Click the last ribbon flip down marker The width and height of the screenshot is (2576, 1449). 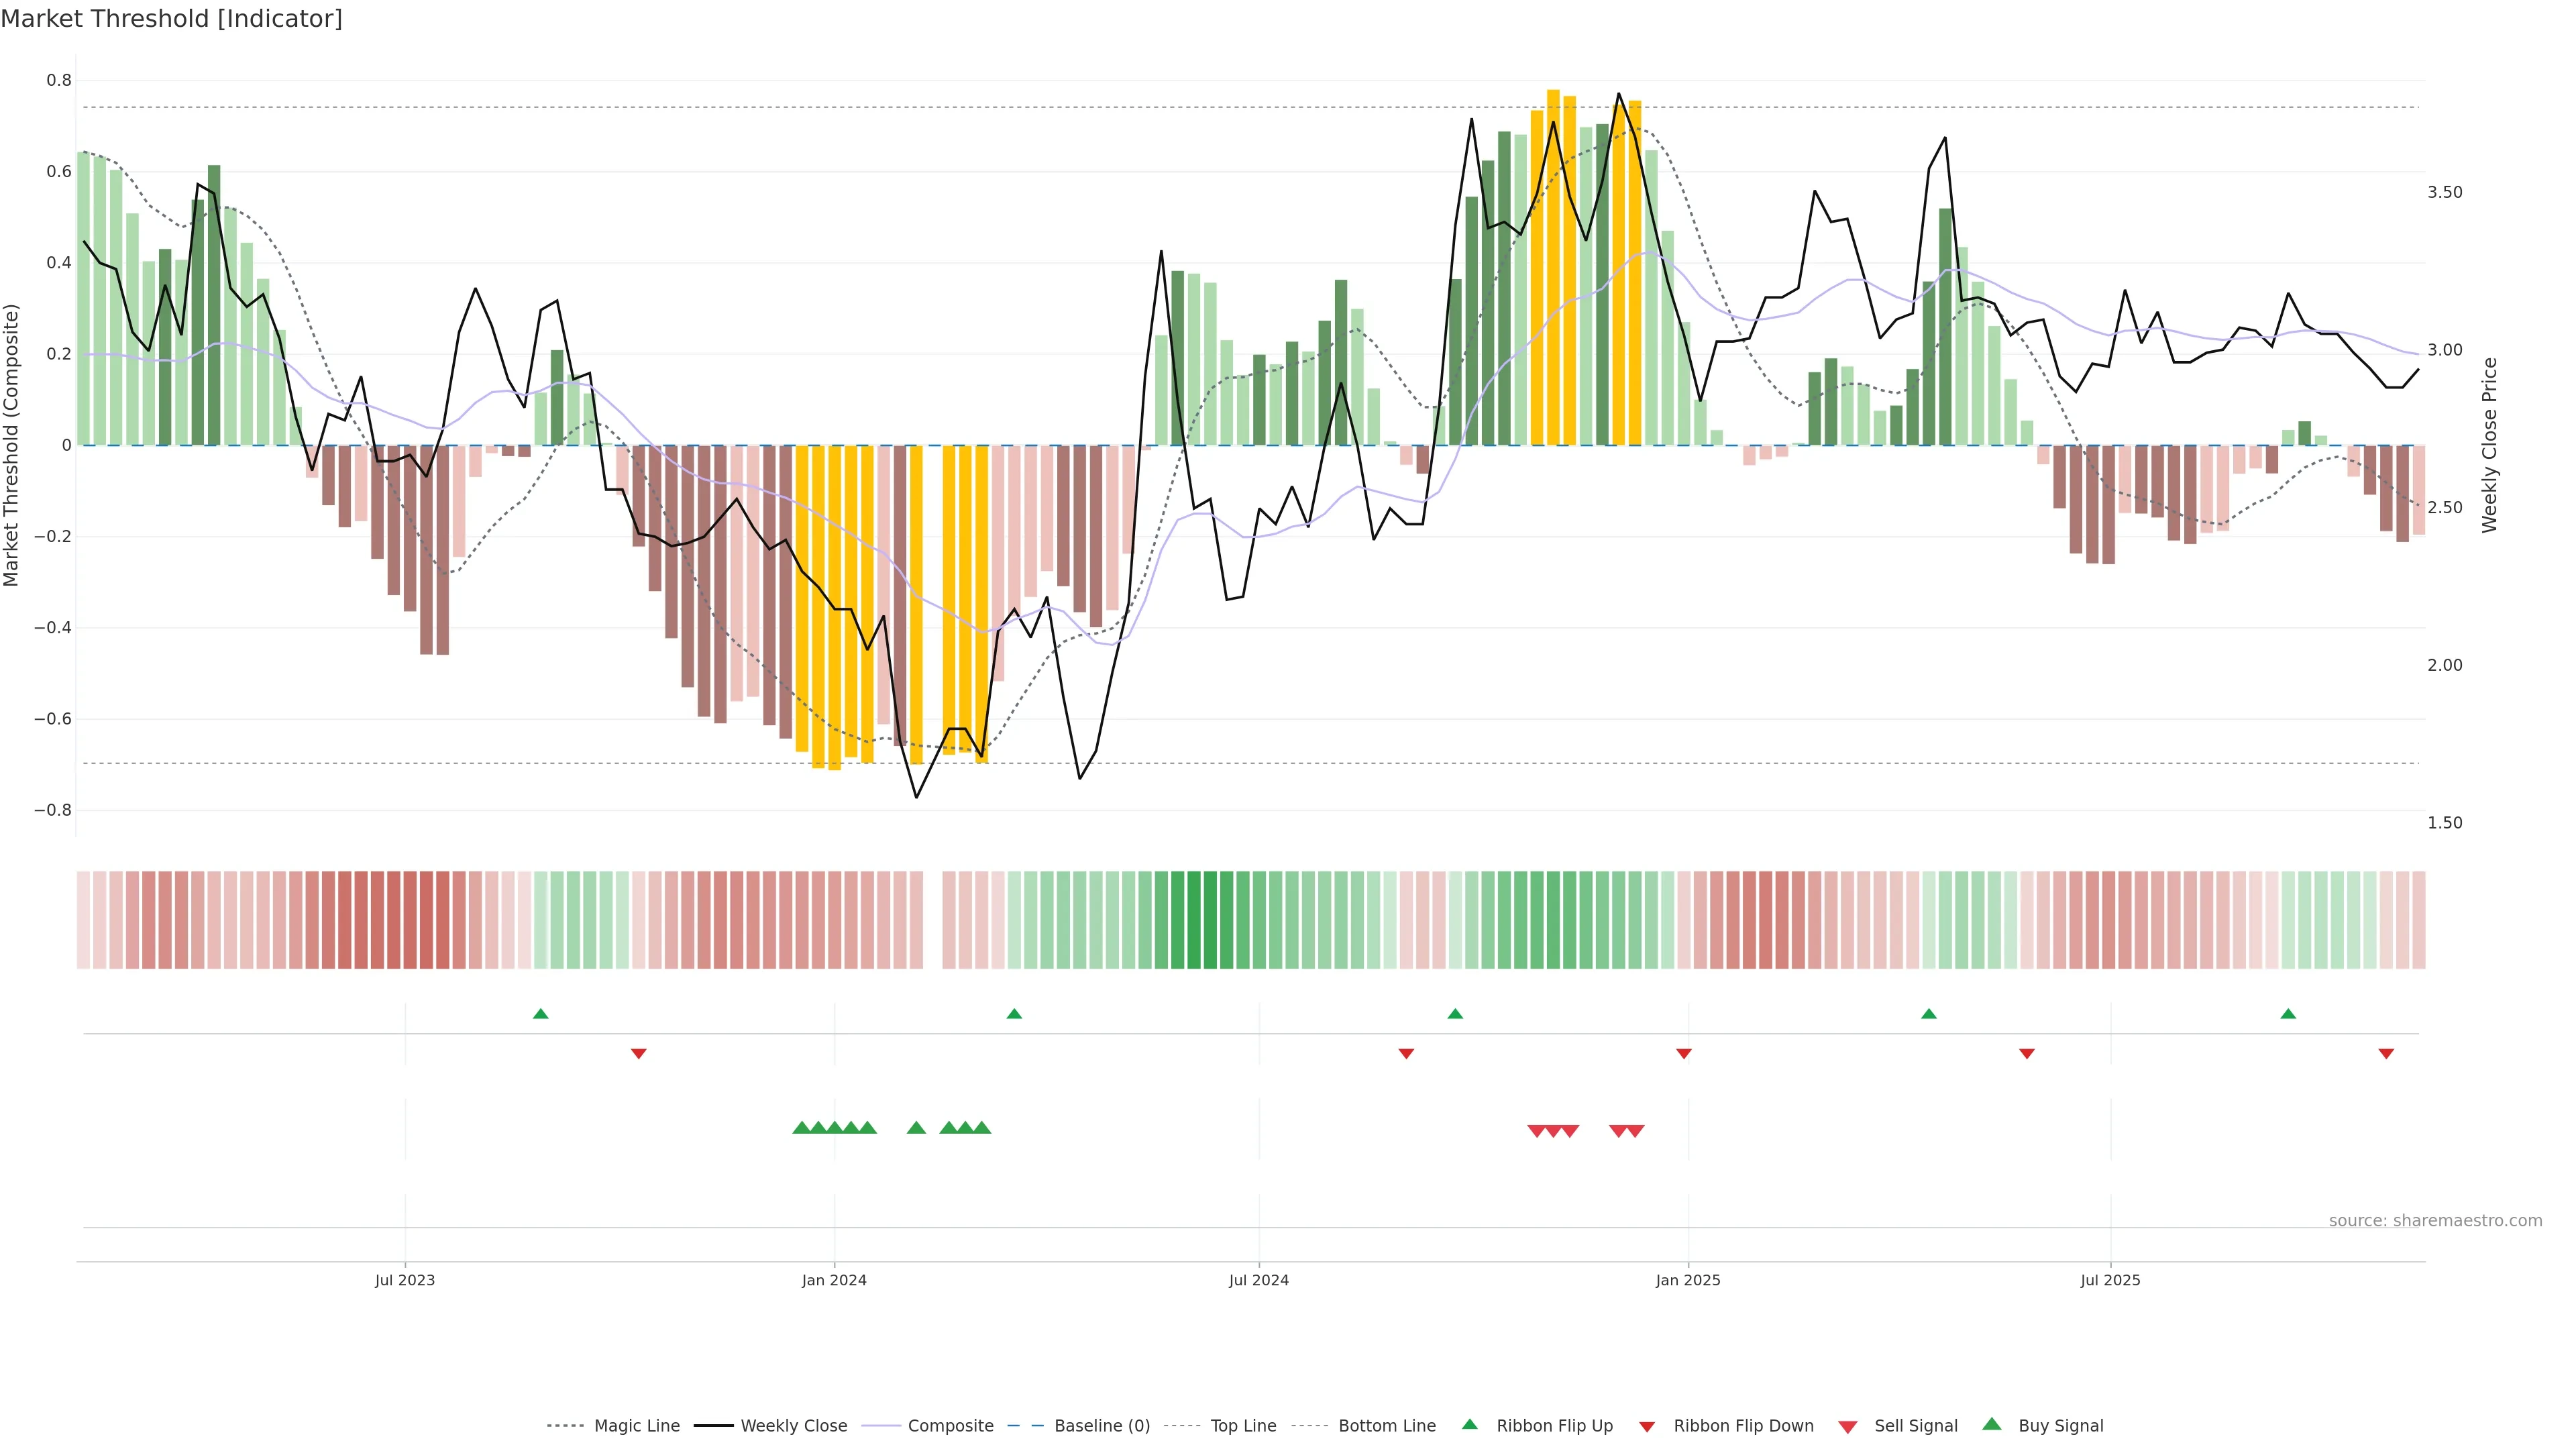pos(2386,1053)
